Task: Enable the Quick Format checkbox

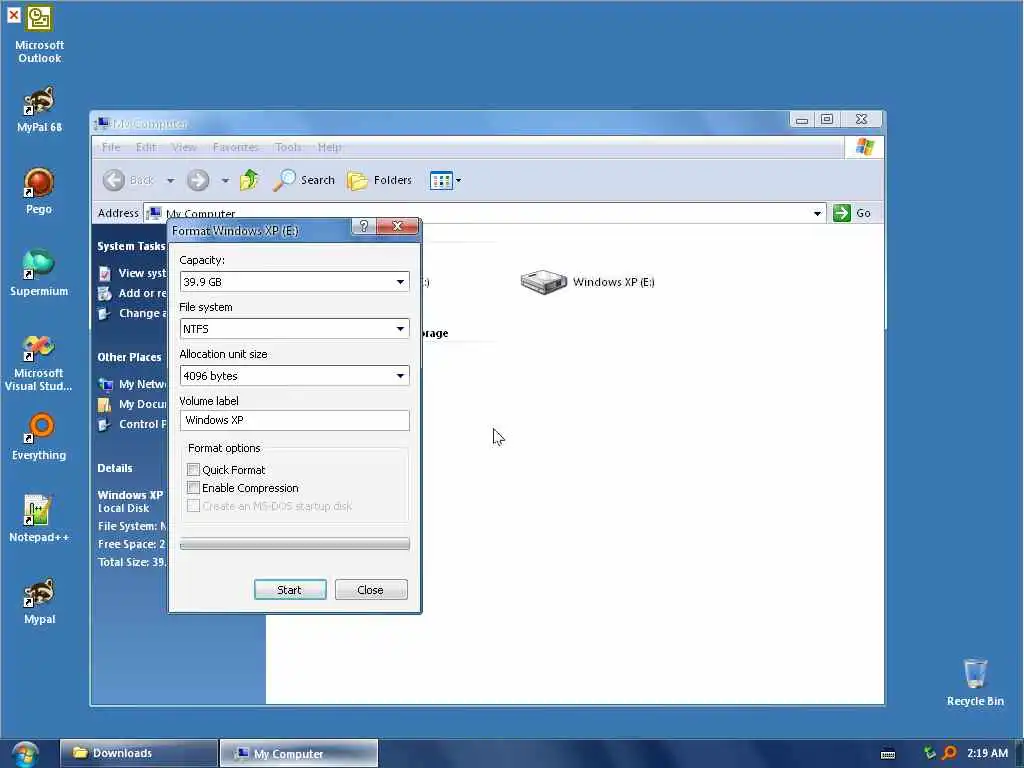Action: coord(193,470)
